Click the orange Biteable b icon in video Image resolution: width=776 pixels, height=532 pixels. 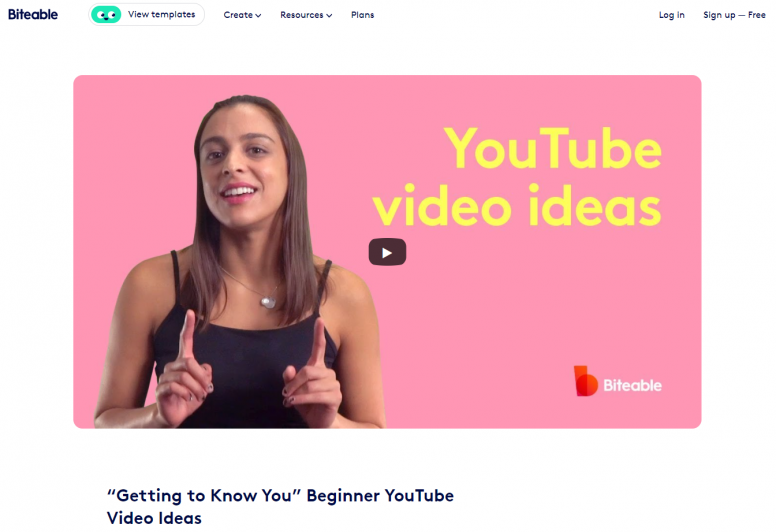pyautogui.click(x=585, y=381)
